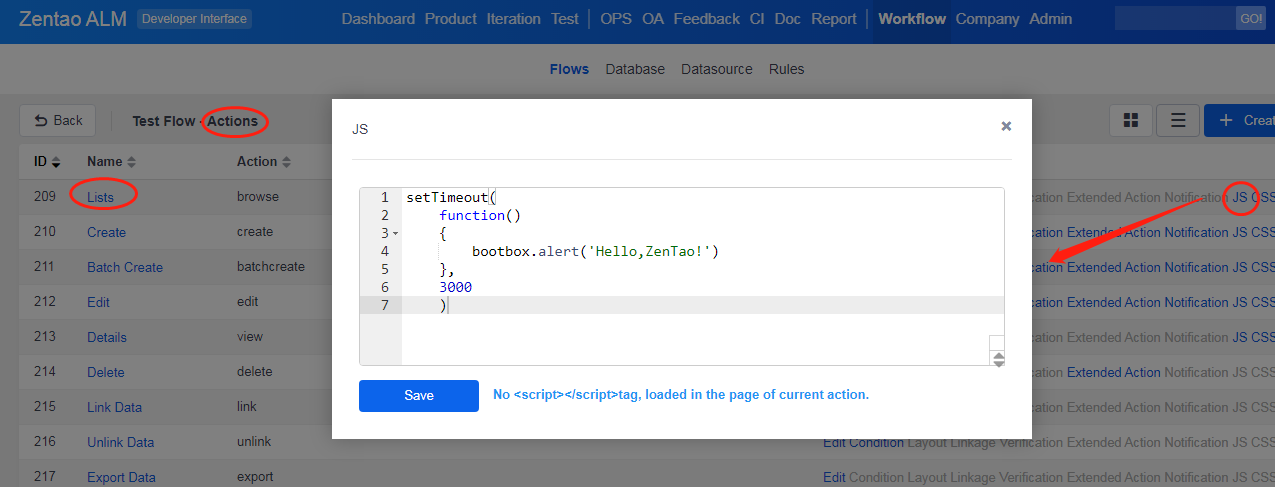Collapse the code fold arrow on line 3

(x=395, y=234)
